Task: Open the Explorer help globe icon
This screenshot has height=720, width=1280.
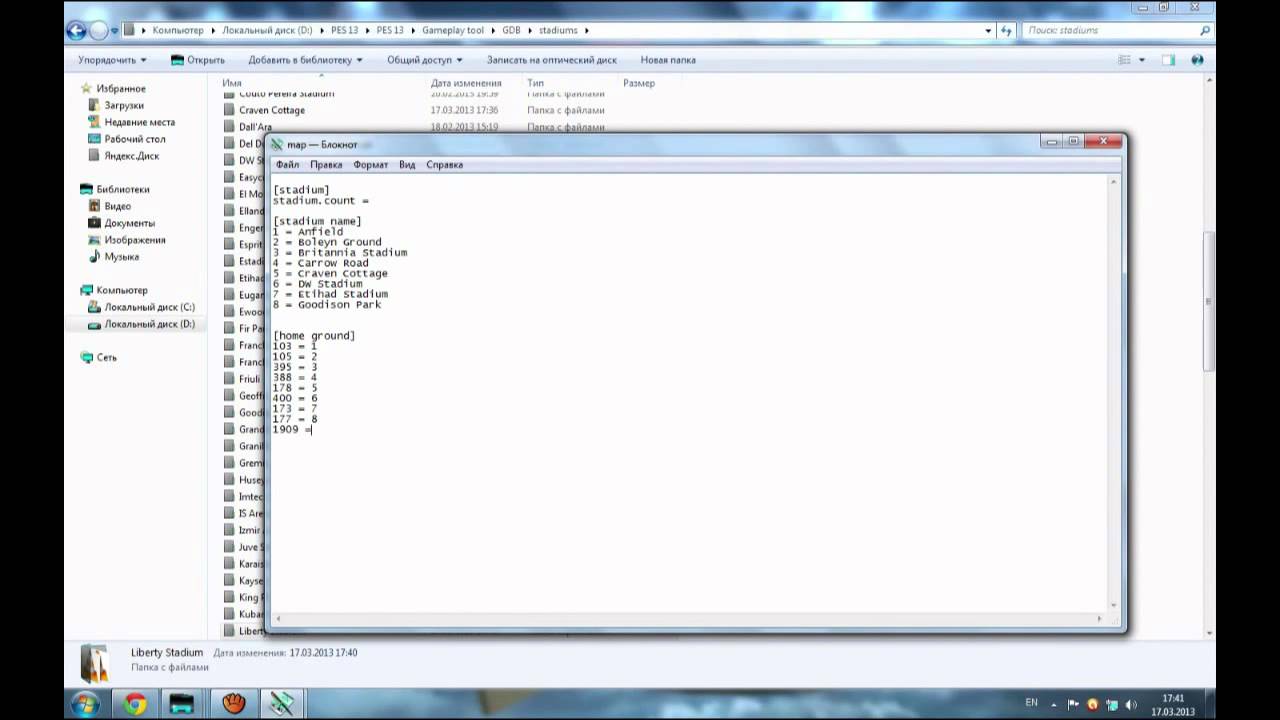Action: coord(1197,60)
